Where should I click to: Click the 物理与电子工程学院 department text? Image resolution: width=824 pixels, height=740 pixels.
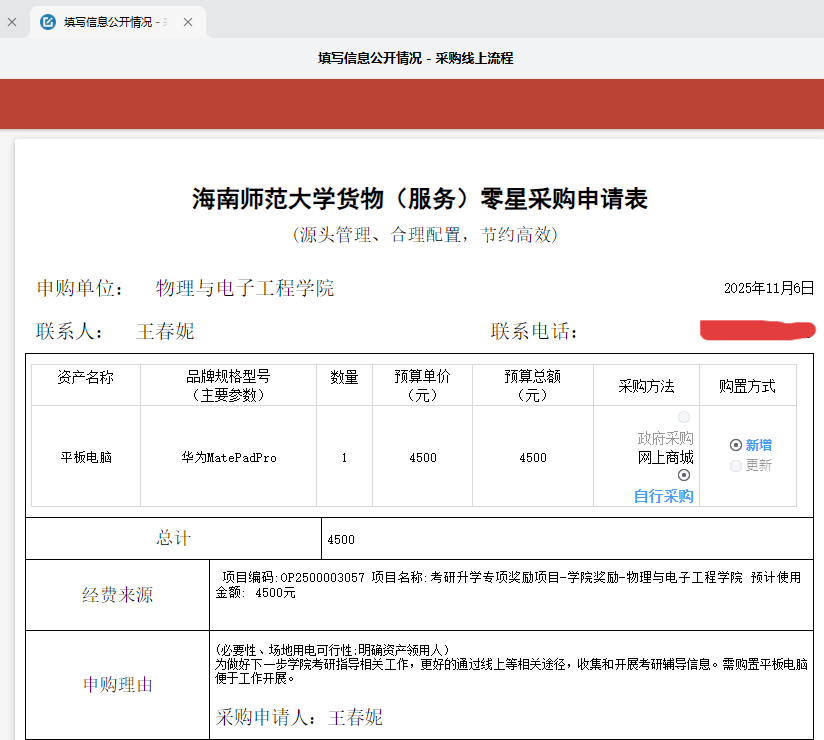click(245, 289)
